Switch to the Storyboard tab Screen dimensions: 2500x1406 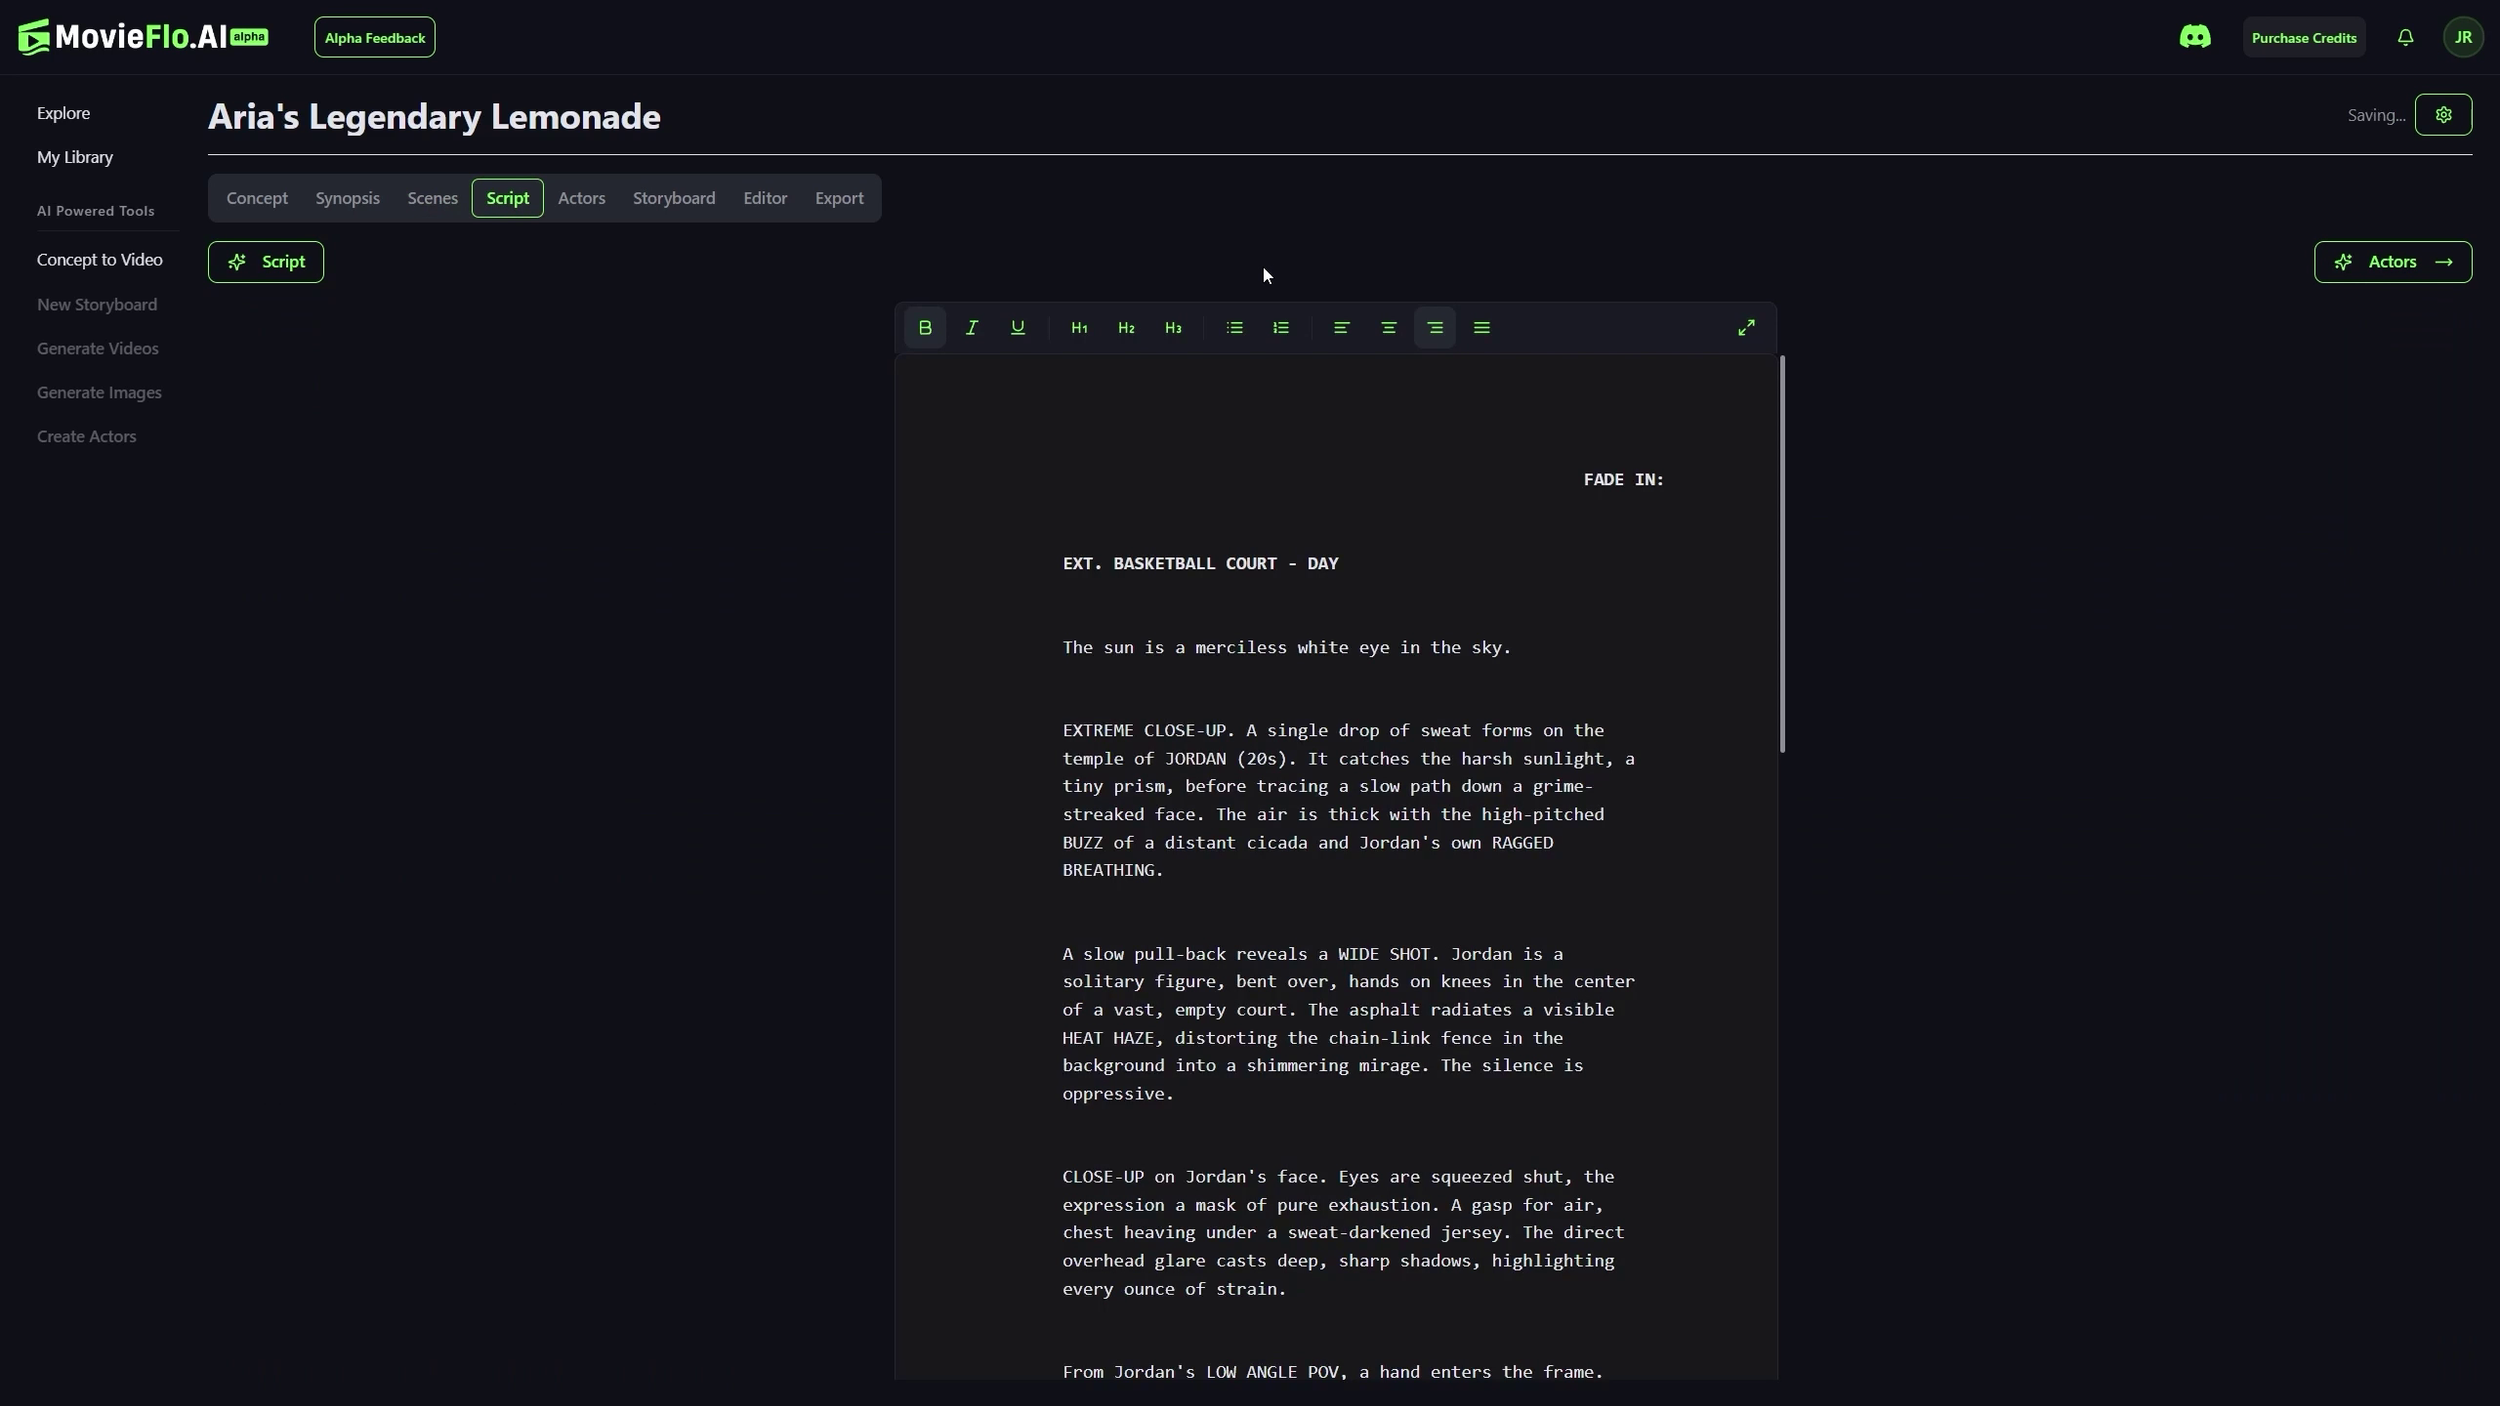point(674,198)
